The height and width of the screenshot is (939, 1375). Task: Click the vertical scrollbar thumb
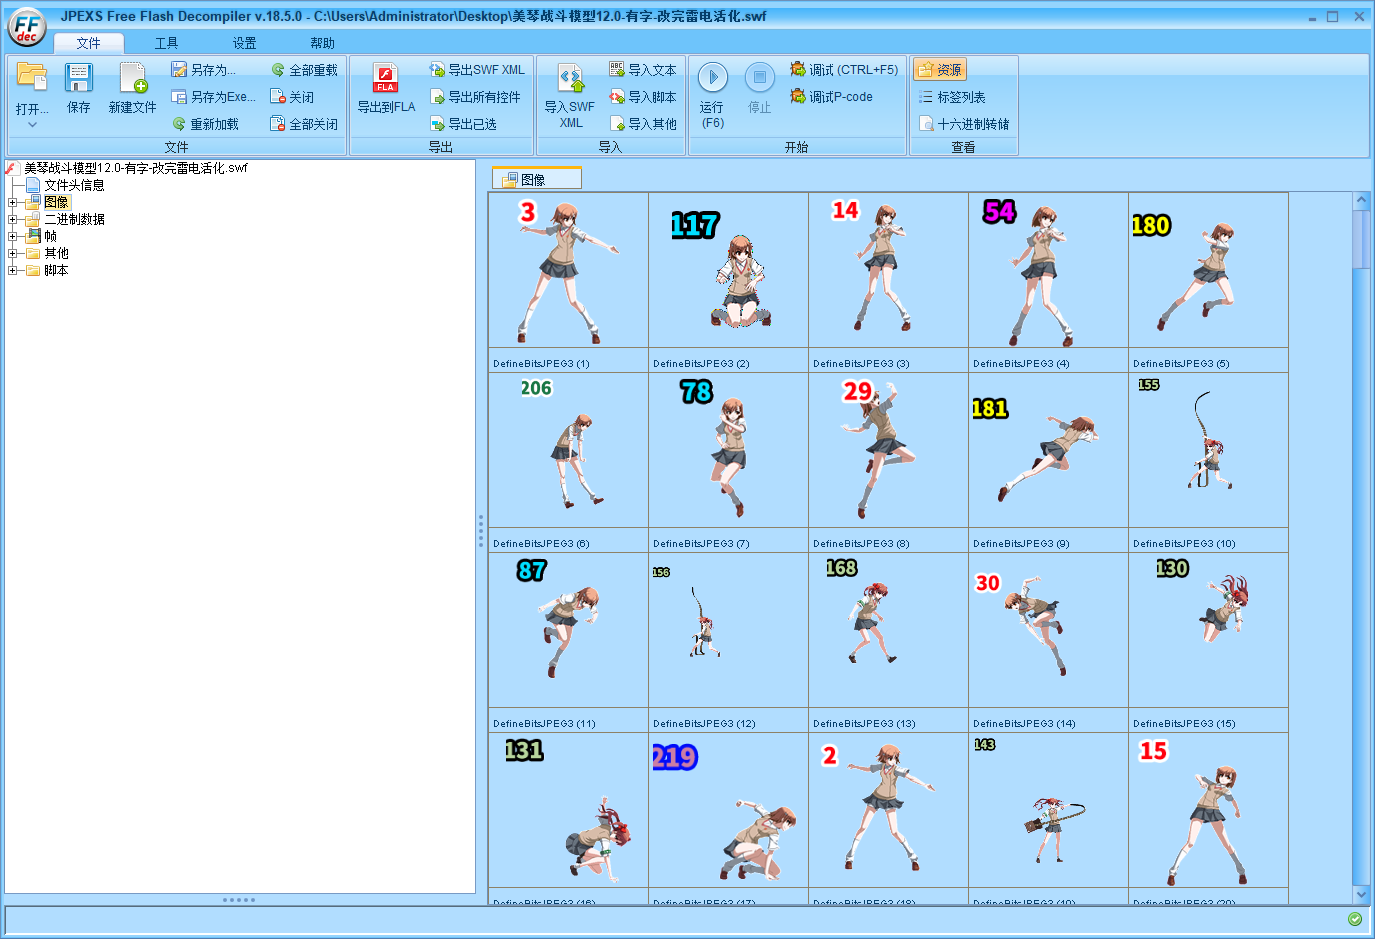[x=1361, y=240]
